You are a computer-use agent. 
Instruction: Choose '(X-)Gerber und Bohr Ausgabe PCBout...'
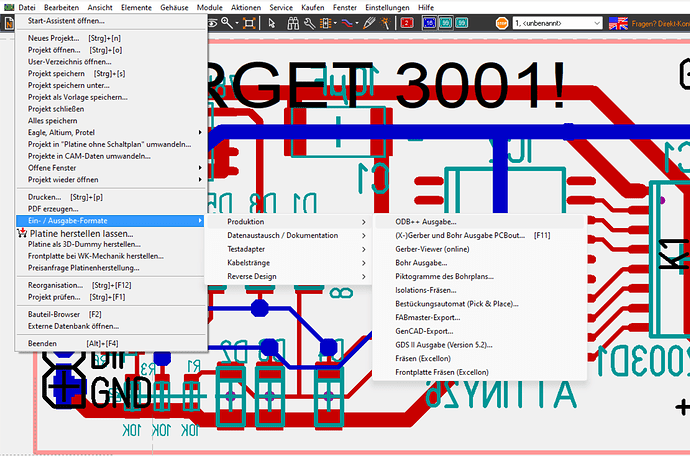pyautogui.click(x=480, y=235)
